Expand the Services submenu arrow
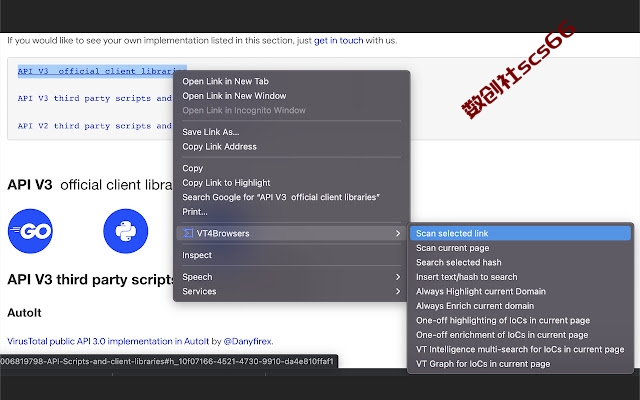The width and height of the screenshot is (640, 400). (x=398, y=291)
